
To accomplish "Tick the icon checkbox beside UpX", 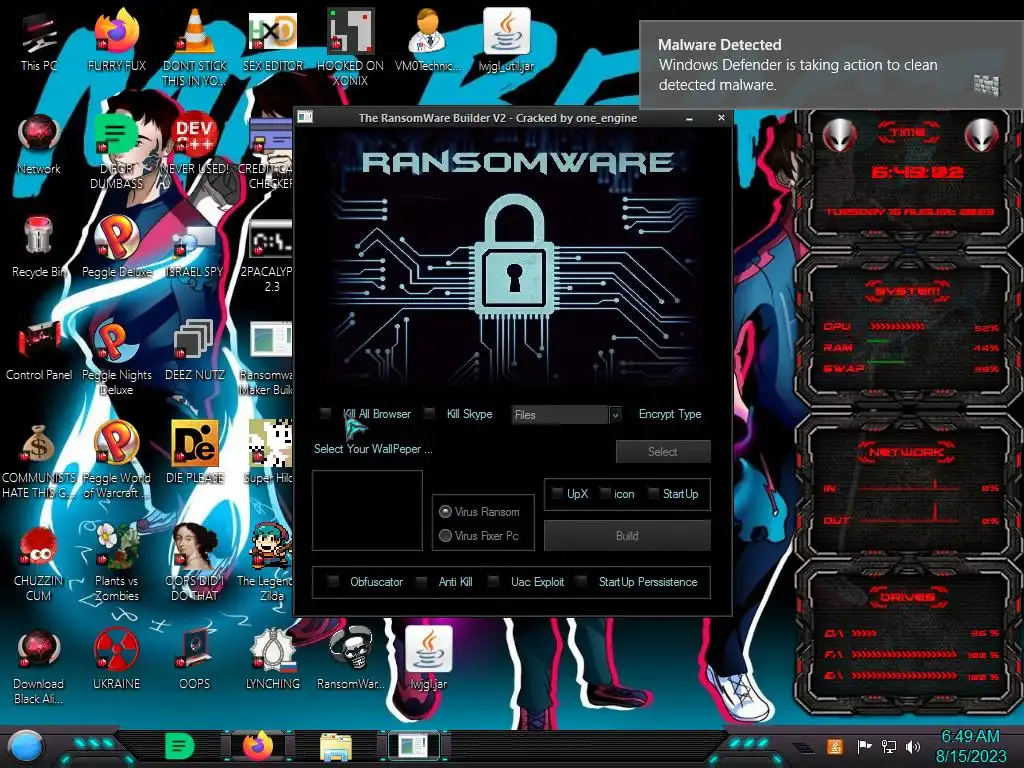I will coord(605,494).
